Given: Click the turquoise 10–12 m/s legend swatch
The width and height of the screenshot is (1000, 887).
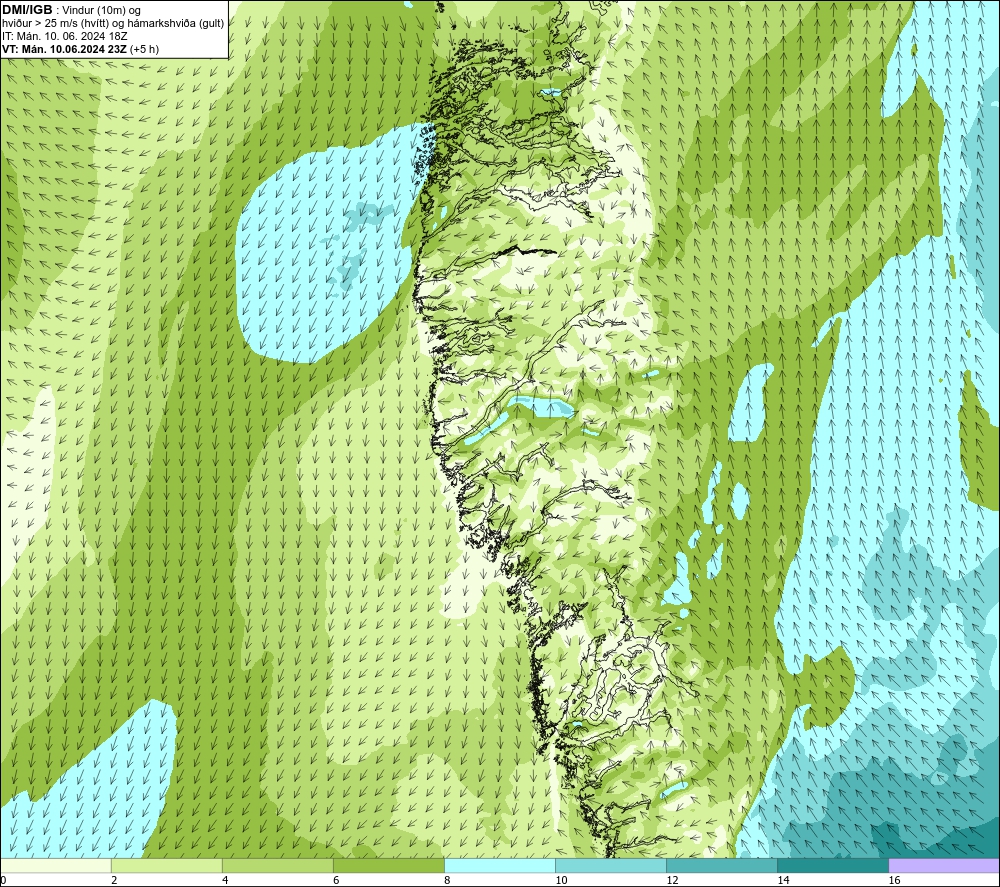Looking at the screenshot, I should point(611,866).
